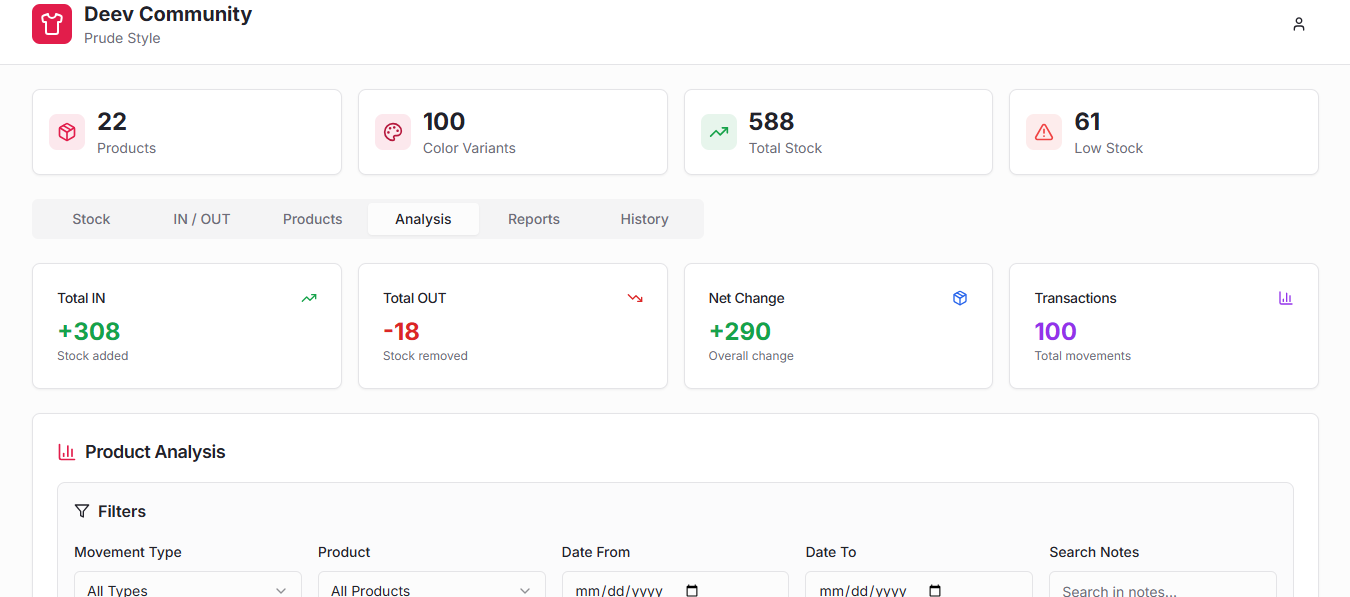Open the Date To calendar picker

tap(935, 589)
